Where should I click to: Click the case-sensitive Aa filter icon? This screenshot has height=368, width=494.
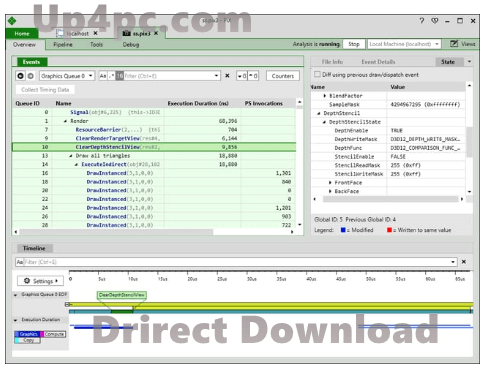[103, 76]
